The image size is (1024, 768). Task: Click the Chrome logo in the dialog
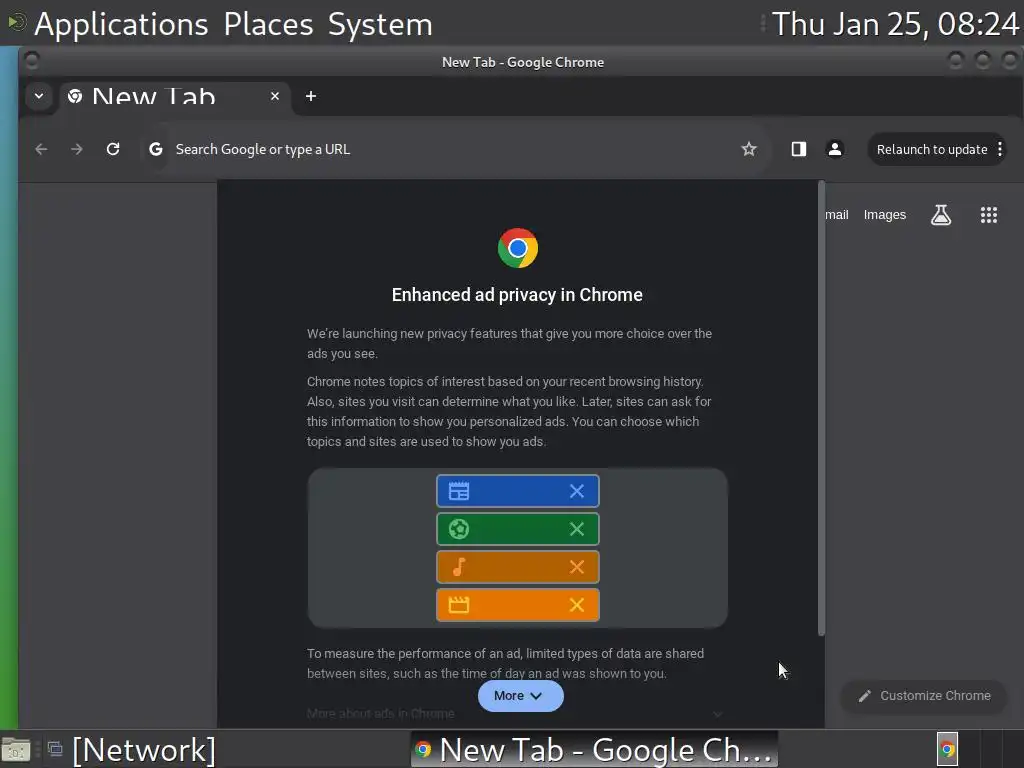pyautogui.click(x=518, y=248)
